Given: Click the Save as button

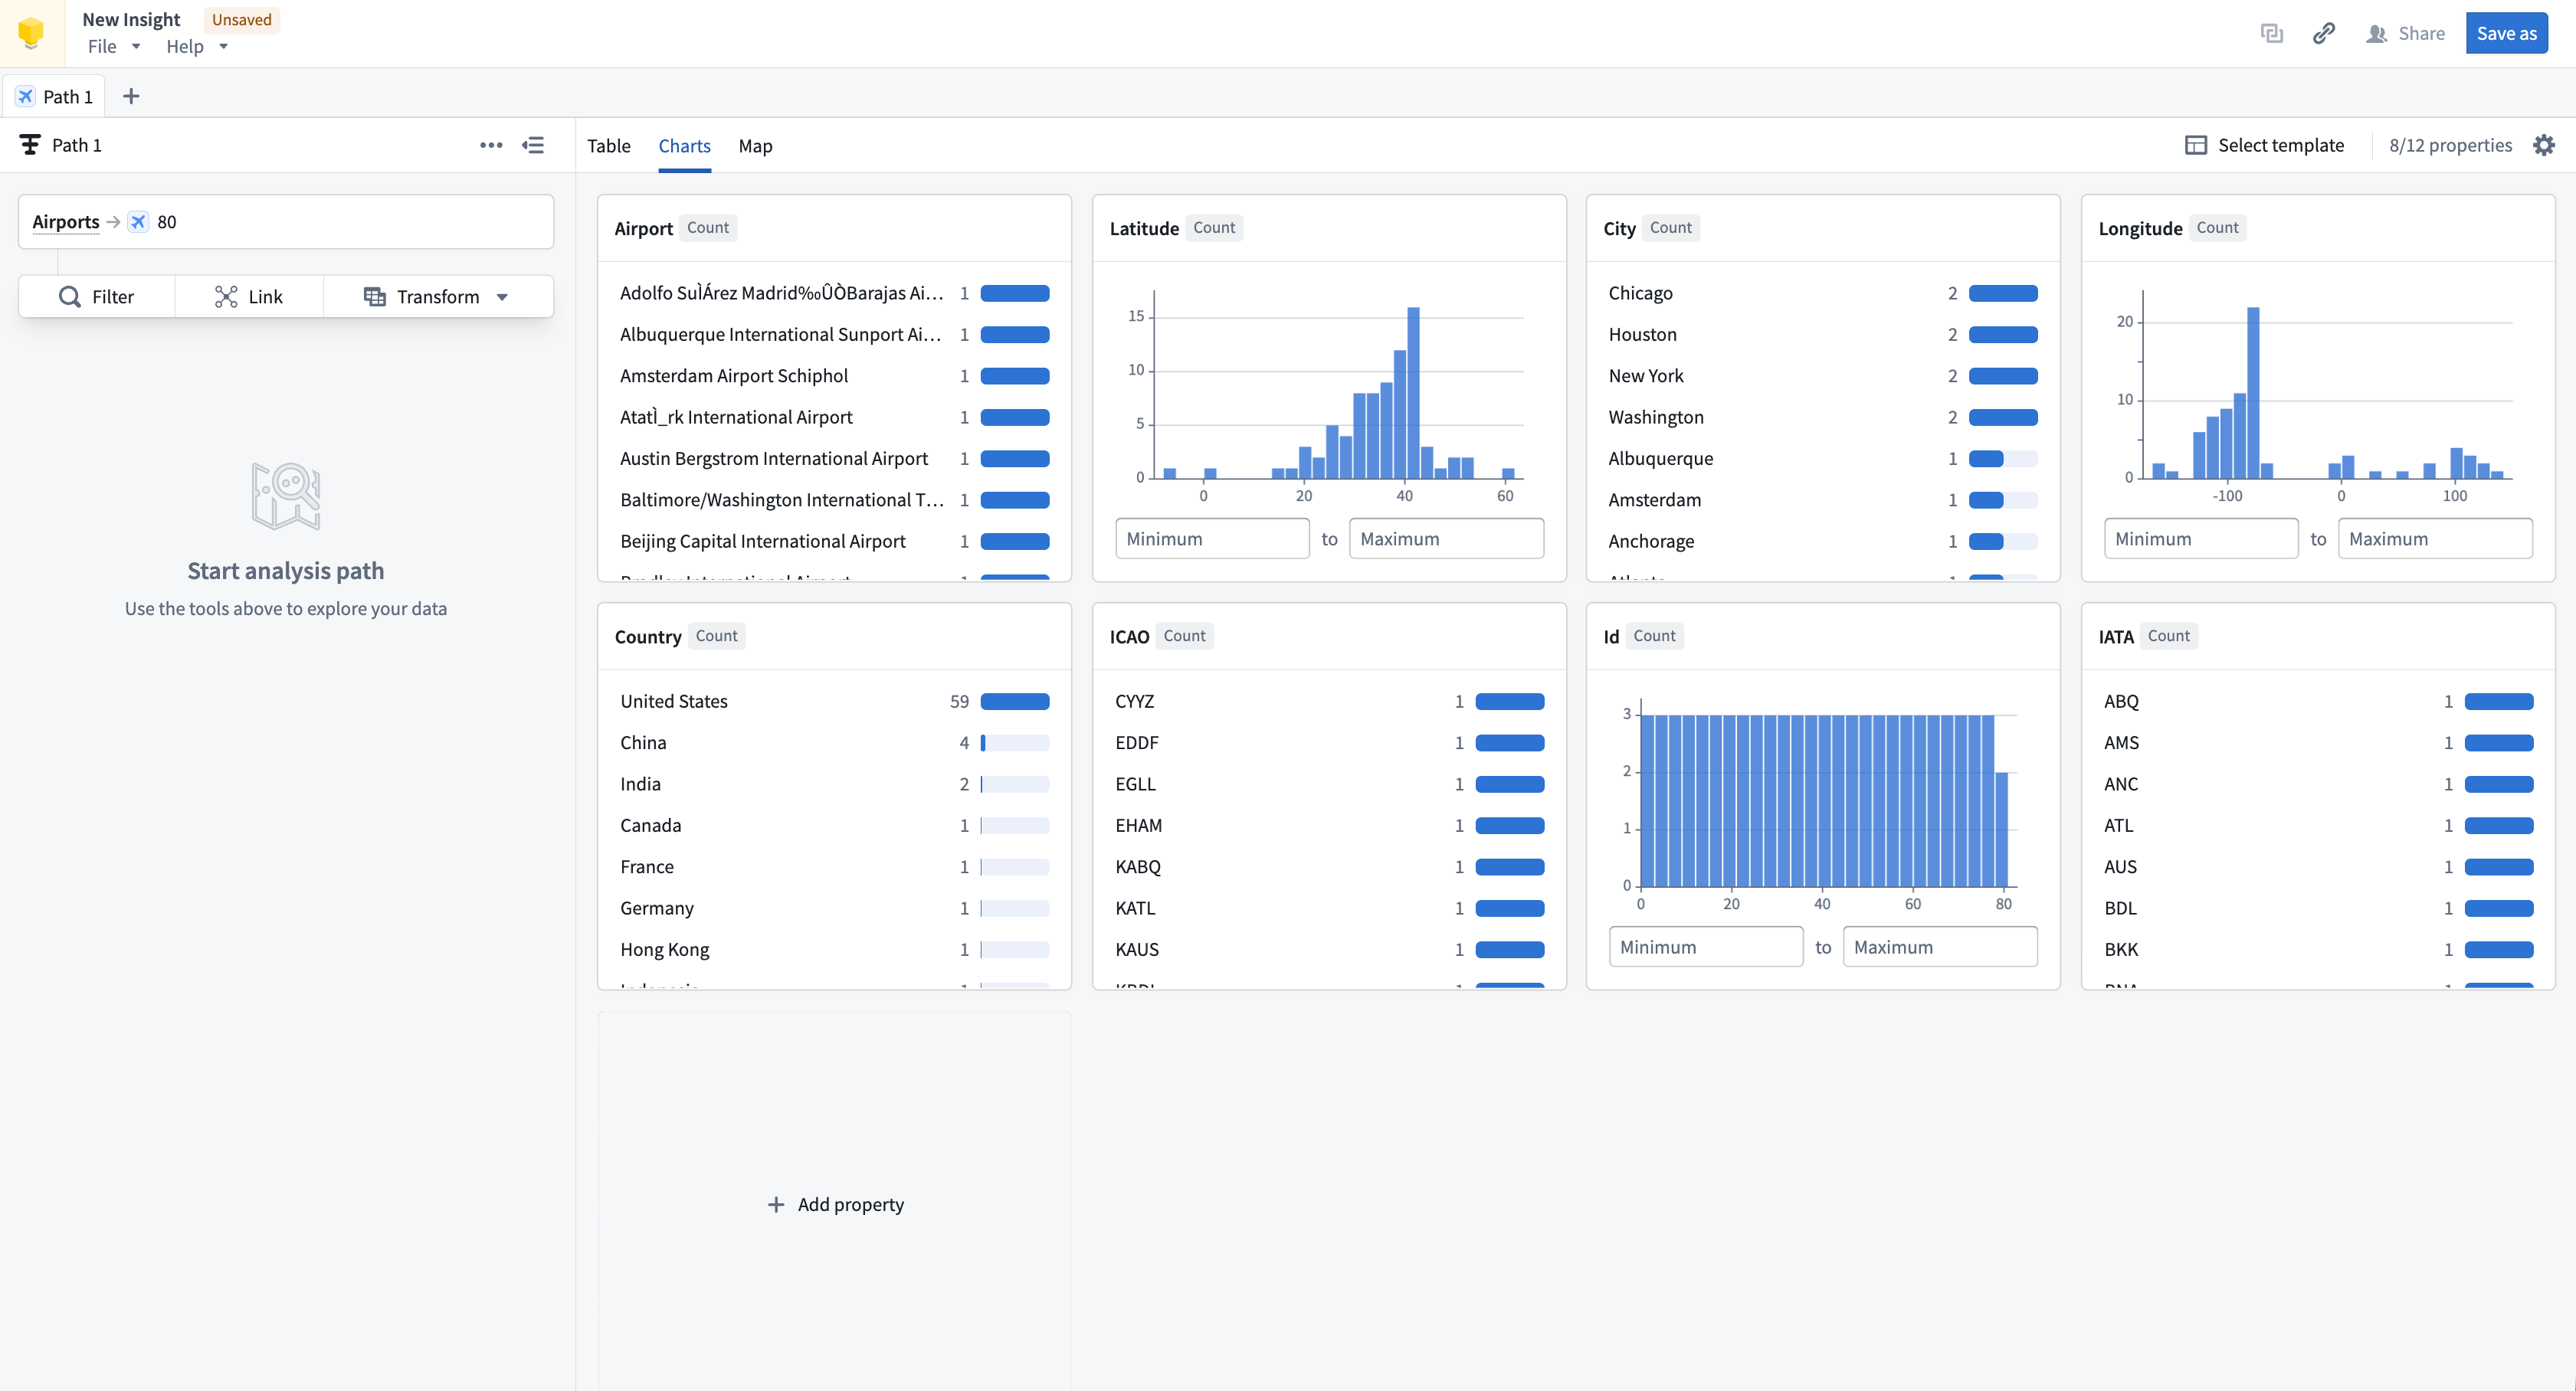Looking at the screenshot, I should [x=2506, y=33].
